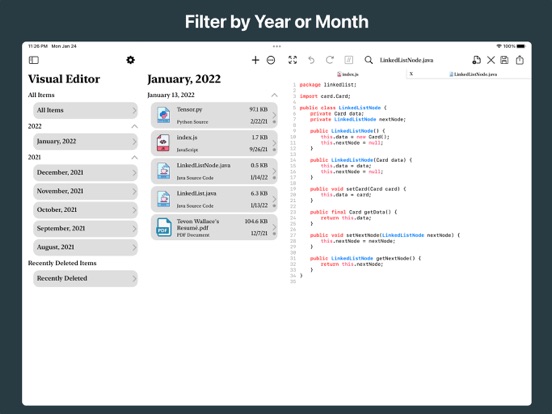This screenshot has height=414, width=552.
Task: Filter by October, 2021
Action: point(85,210)
